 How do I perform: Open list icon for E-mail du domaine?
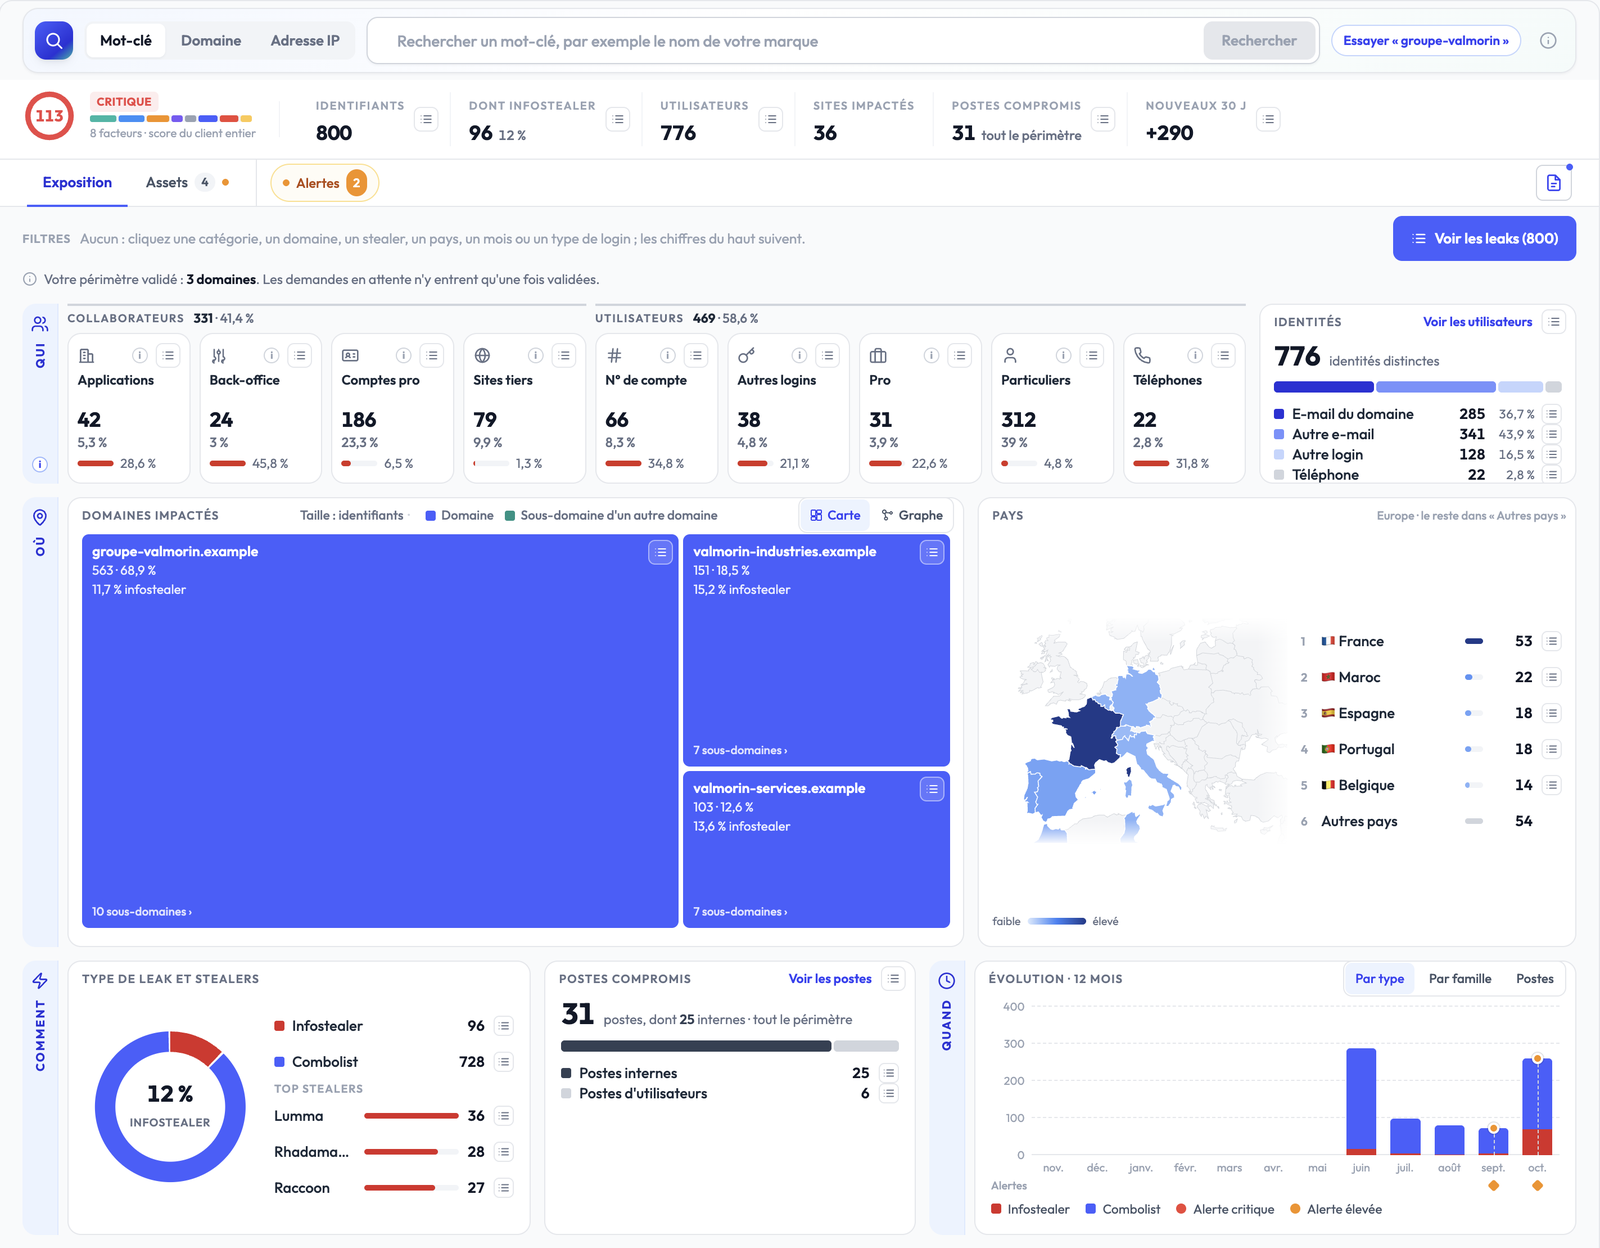pyautogui.click(x=1552, y=414)
